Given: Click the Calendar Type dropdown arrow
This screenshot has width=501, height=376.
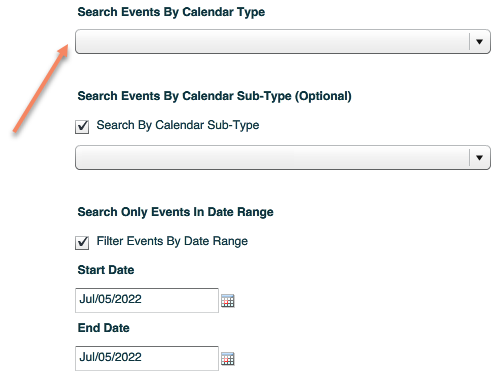Looking at the screenshot, I should point(479,42).
